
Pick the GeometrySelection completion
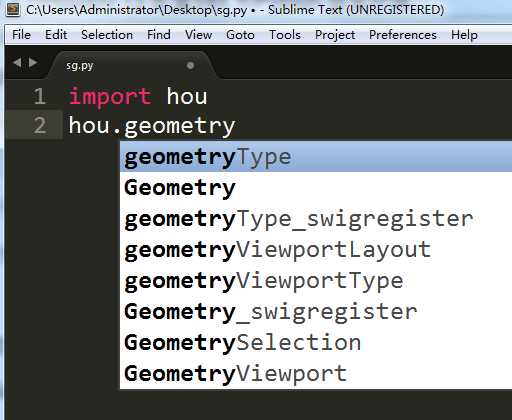point(316,343)
